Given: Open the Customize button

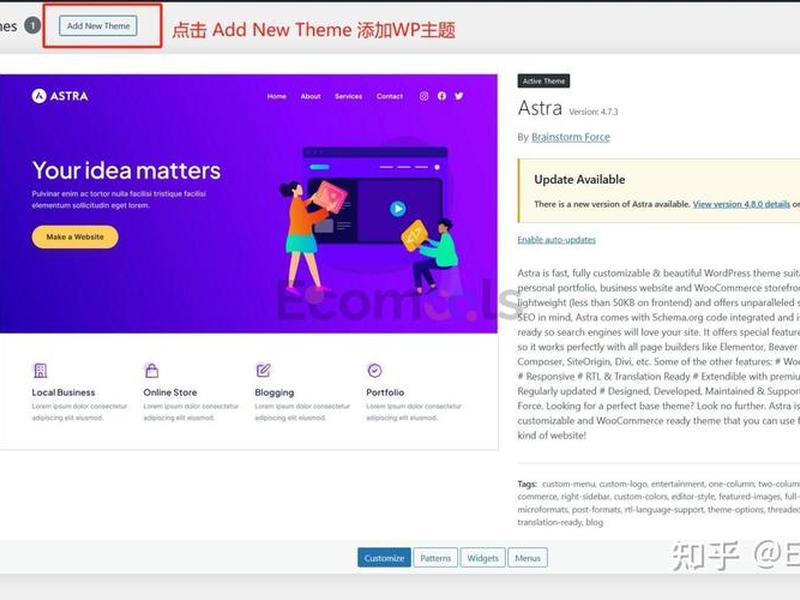Looking at the screenshot, I should click(x=384, y=558).
